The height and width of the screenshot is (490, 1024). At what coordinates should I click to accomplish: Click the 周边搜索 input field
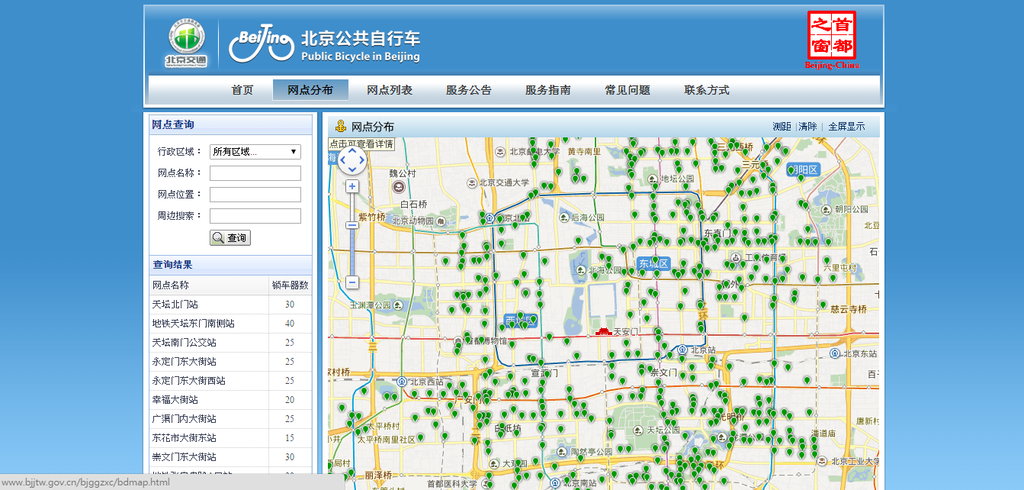255,216
